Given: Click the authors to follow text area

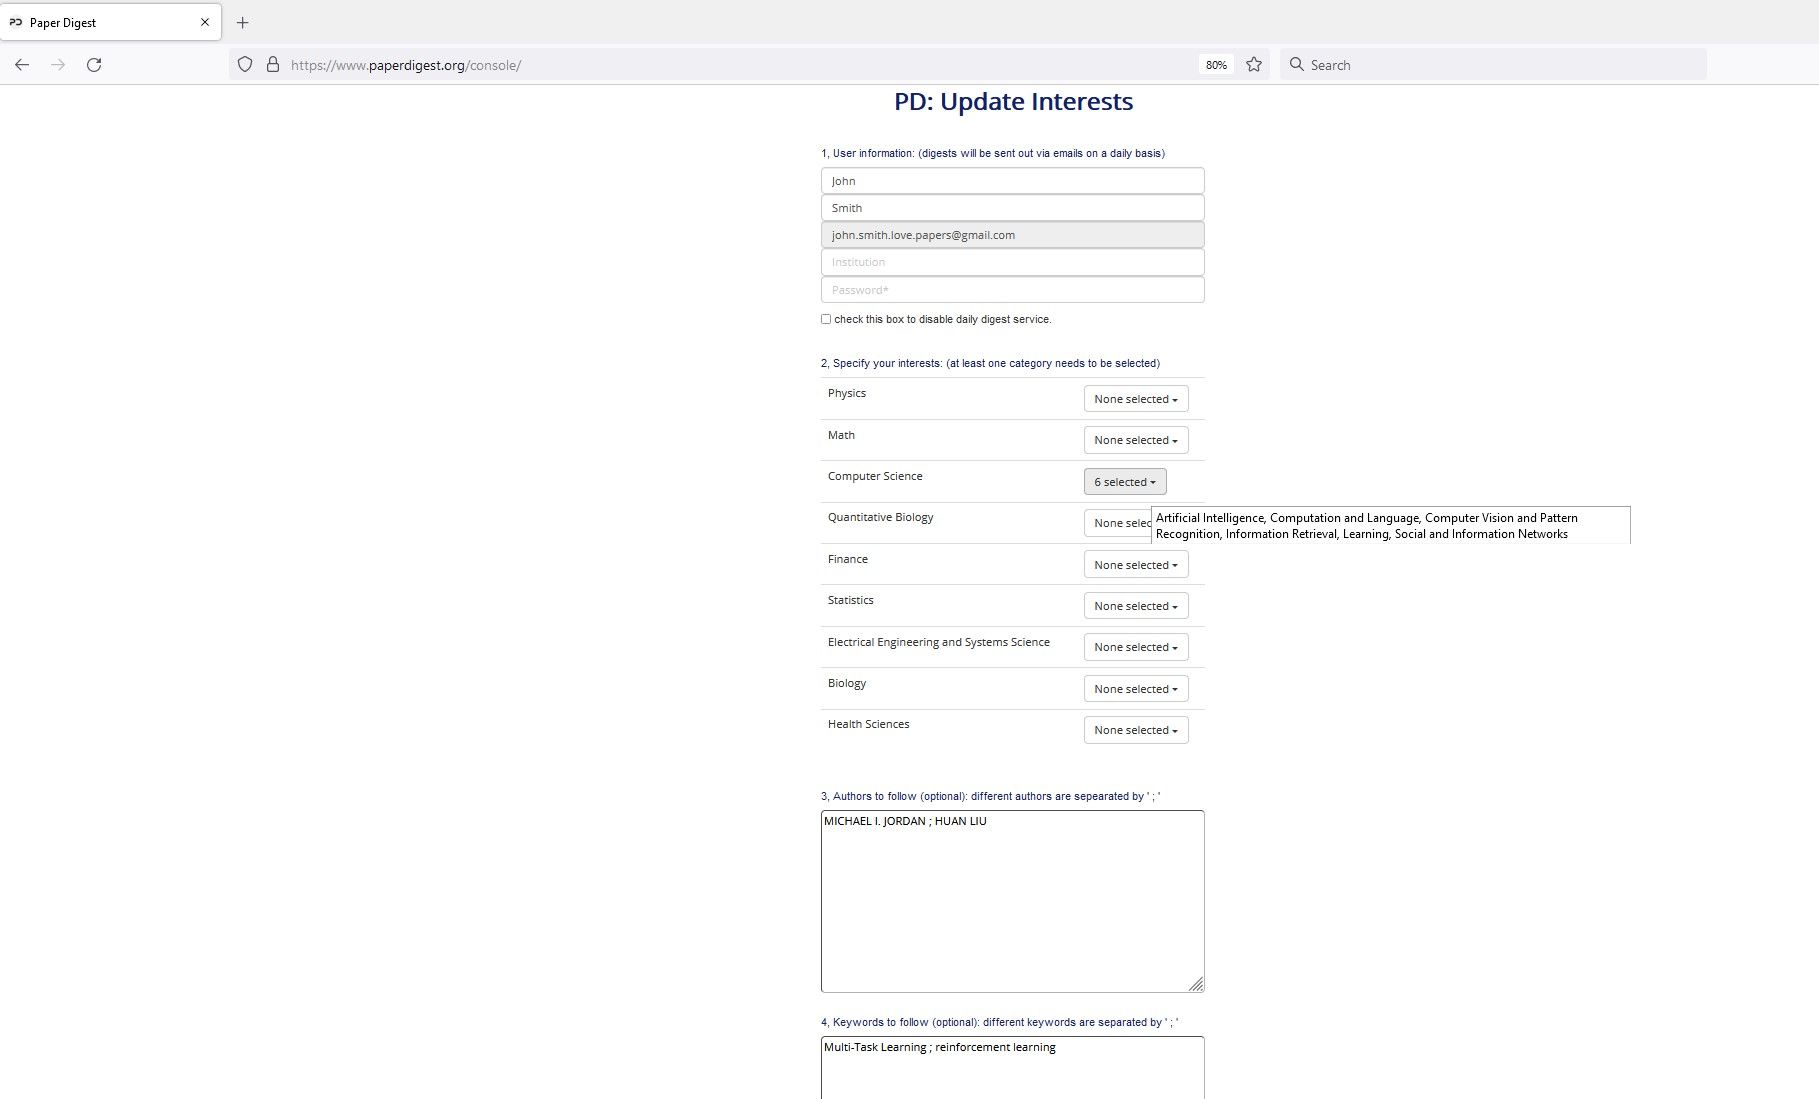Looking at the screenshot, I should (1012, 900).
